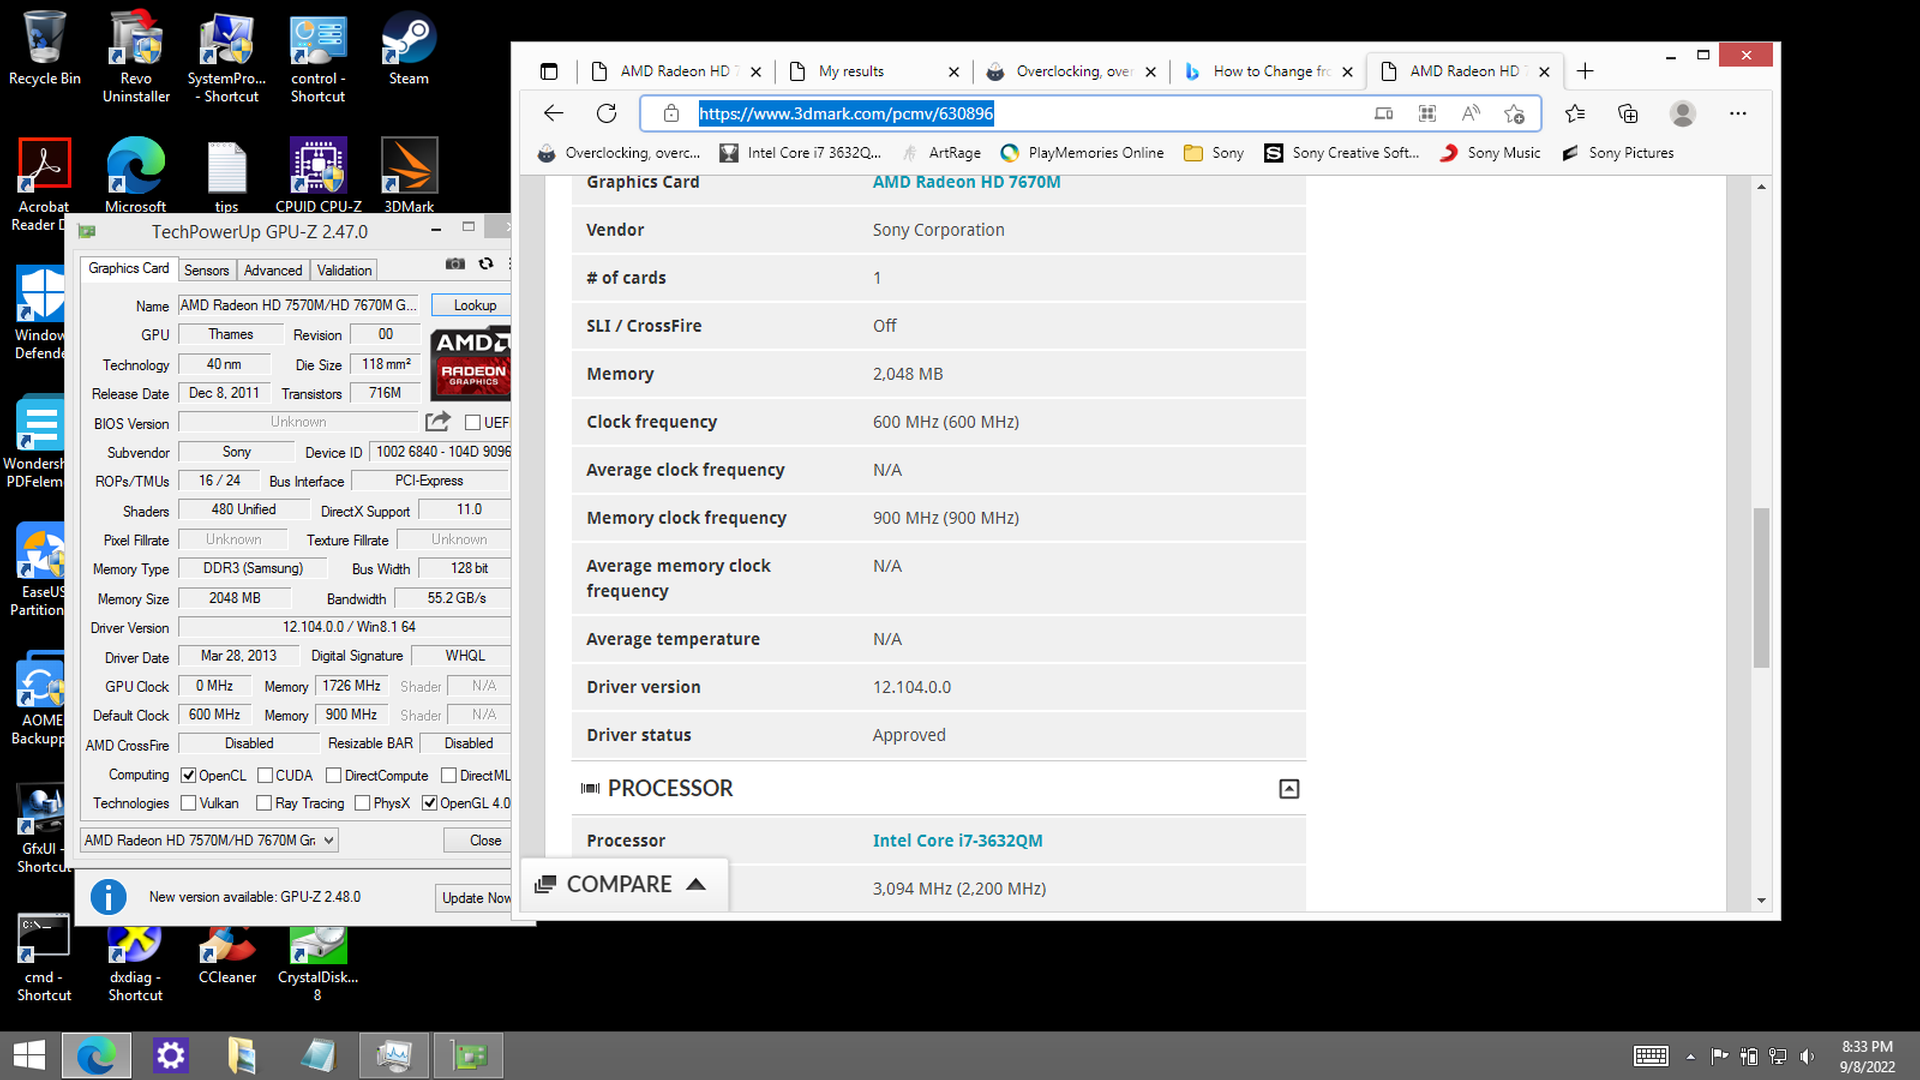Image resolution: width=1920 pixels, height=1080 pixels.
Task: Click the Windows Start button
Action: 29,1055
